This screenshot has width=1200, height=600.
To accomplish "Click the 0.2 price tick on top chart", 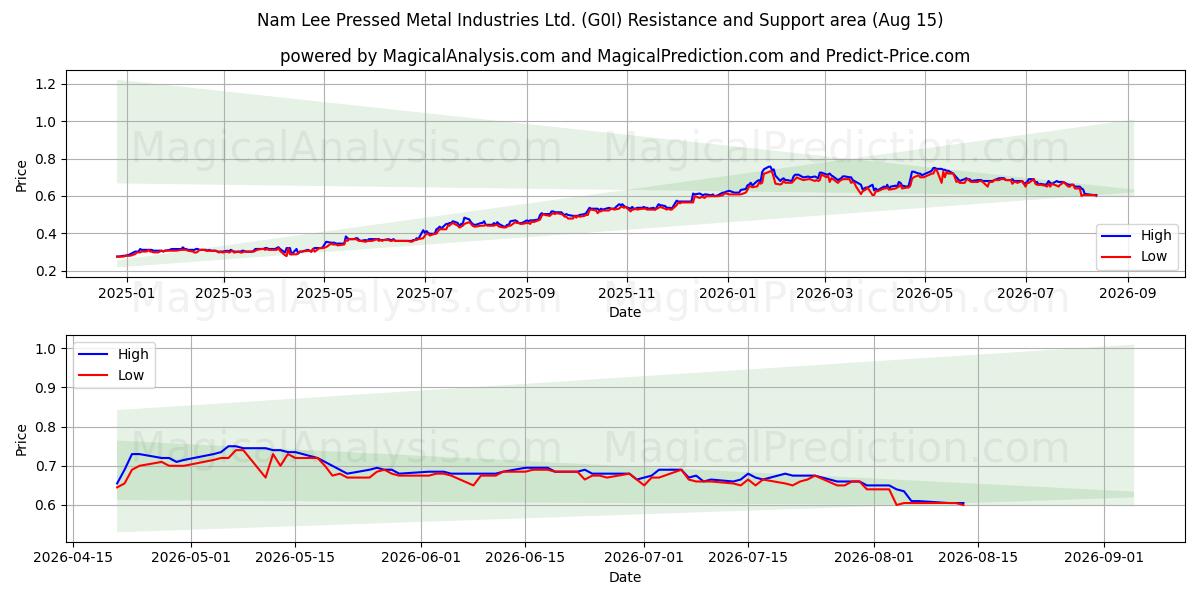I will pyautogui.click(x=48, y=272).
